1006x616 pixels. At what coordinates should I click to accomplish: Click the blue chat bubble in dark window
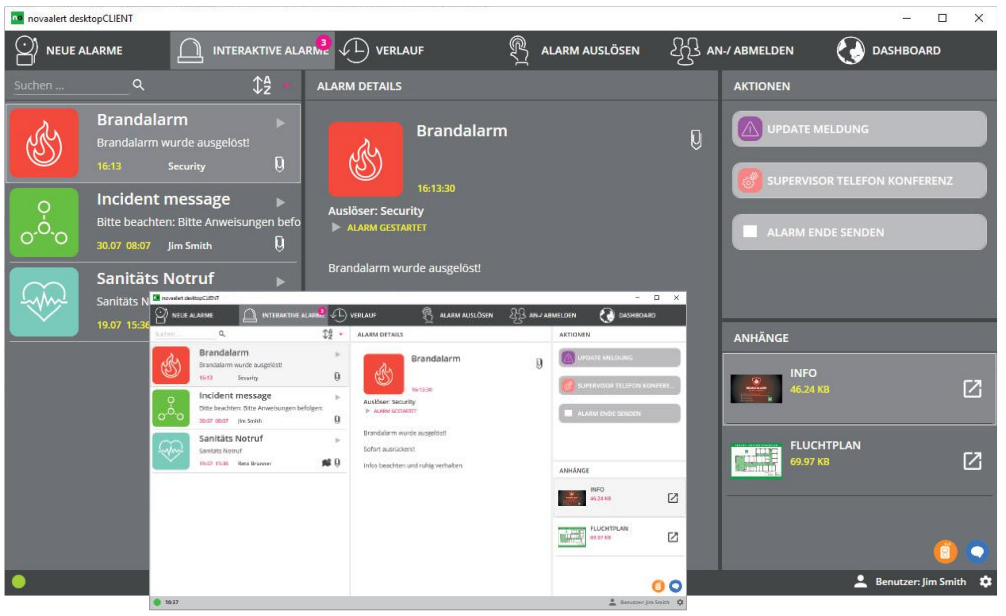point(976,551)
